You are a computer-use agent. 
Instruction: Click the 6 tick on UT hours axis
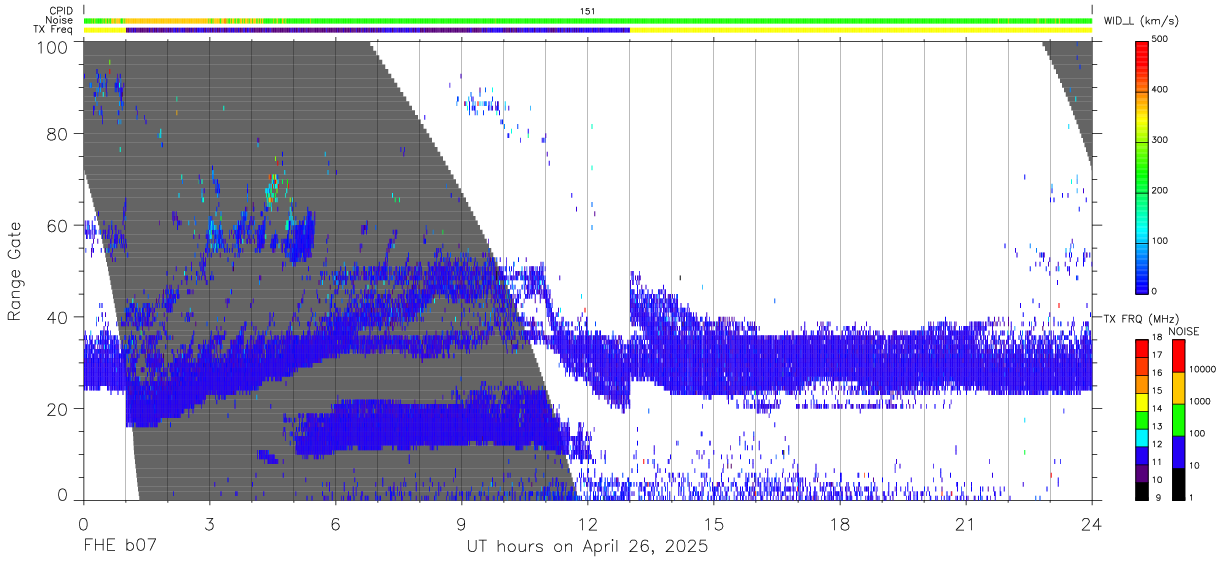(x=335, y=524)
